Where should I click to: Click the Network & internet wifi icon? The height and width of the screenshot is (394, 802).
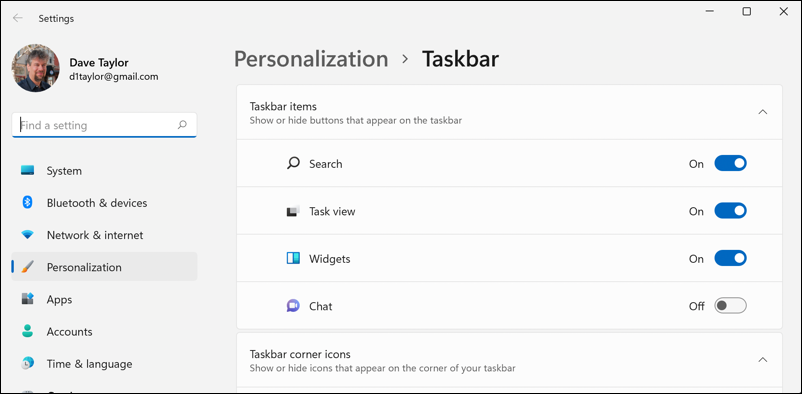28,235
